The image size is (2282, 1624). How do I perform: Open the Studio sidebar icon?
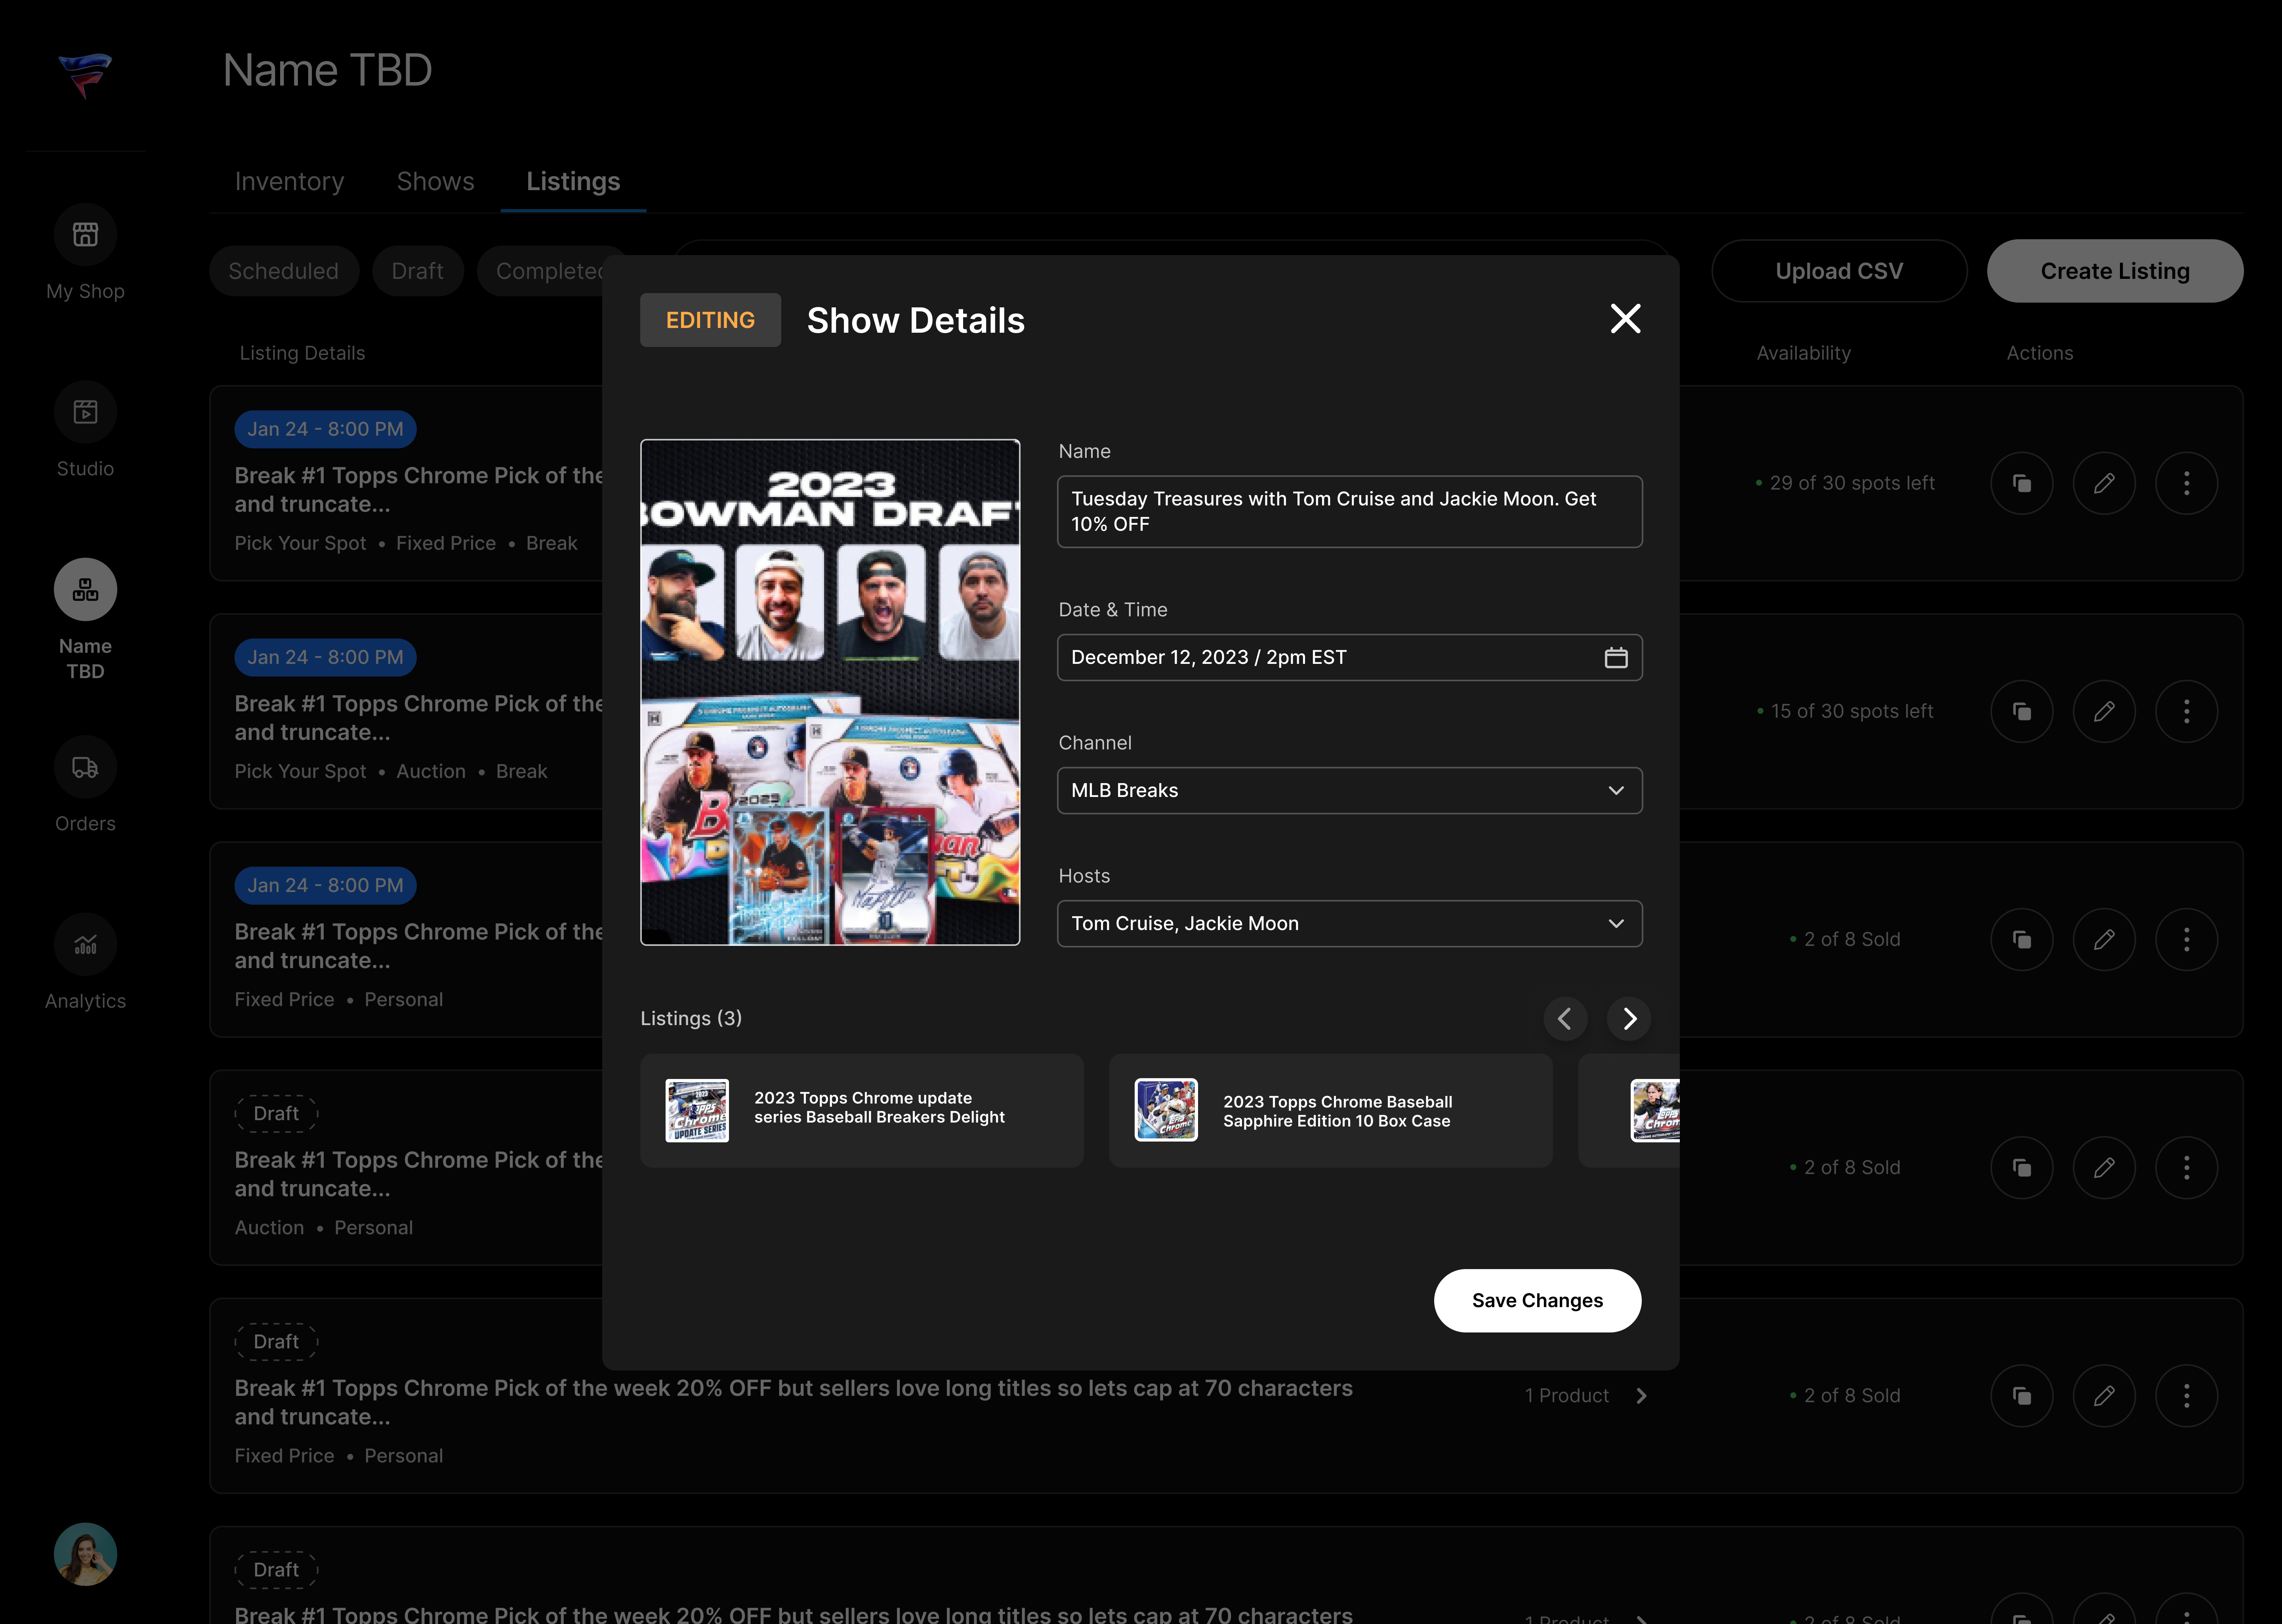click(x=85, y=412)
